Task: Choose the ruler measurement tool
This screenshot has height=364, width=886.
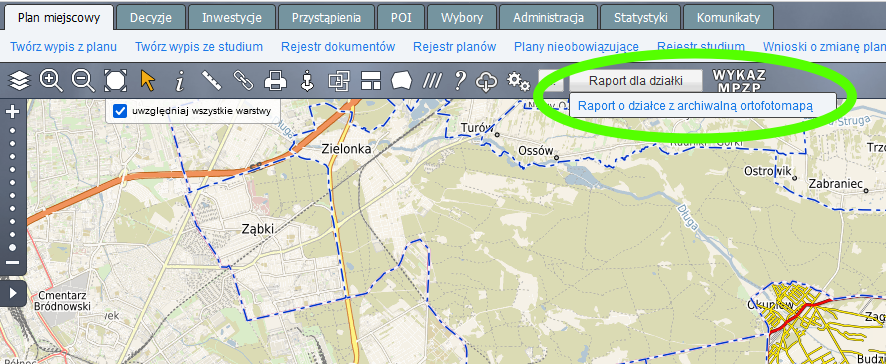Action: (212, 81)
